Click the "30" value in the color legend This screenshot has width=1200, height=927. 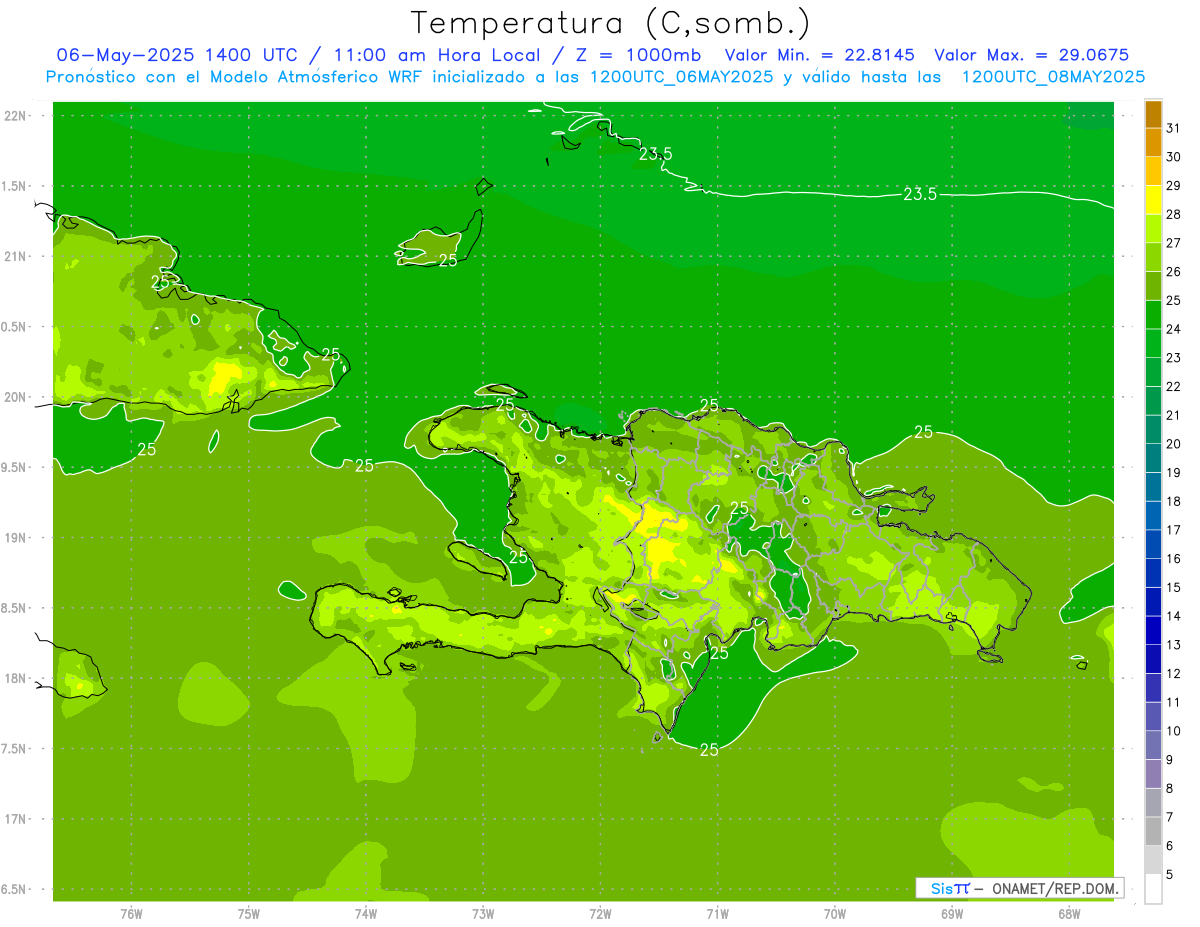[x=1174, y=157]
